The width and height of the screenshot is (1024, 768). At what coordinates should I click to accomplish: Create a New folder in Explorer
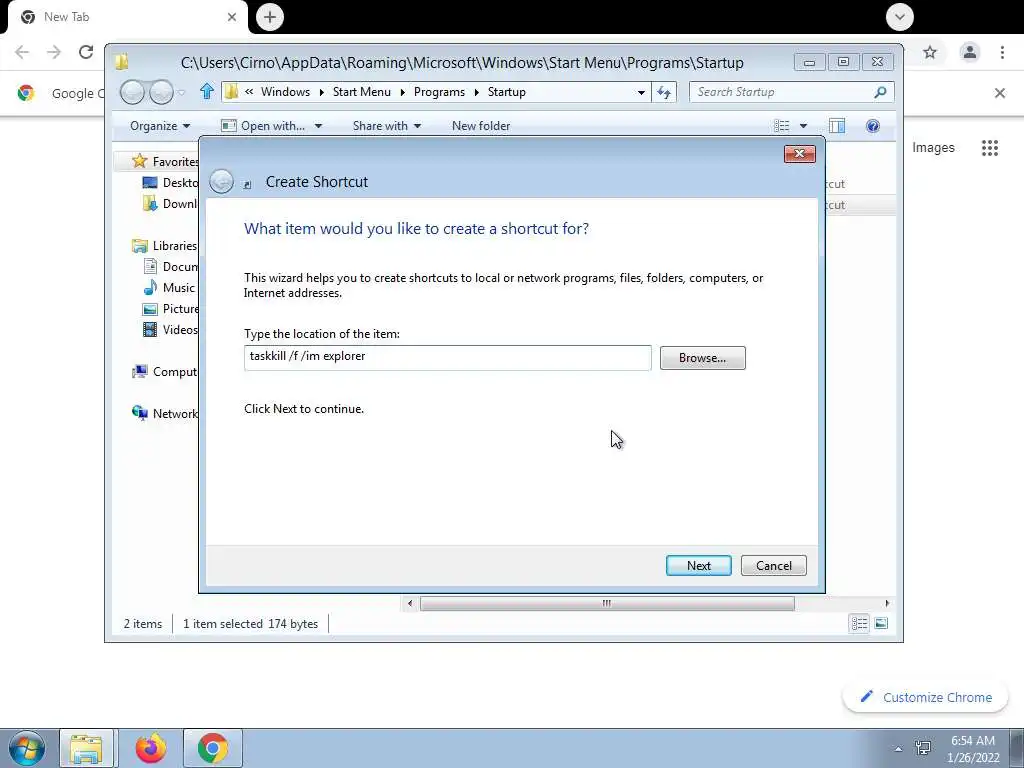[481, 126]
